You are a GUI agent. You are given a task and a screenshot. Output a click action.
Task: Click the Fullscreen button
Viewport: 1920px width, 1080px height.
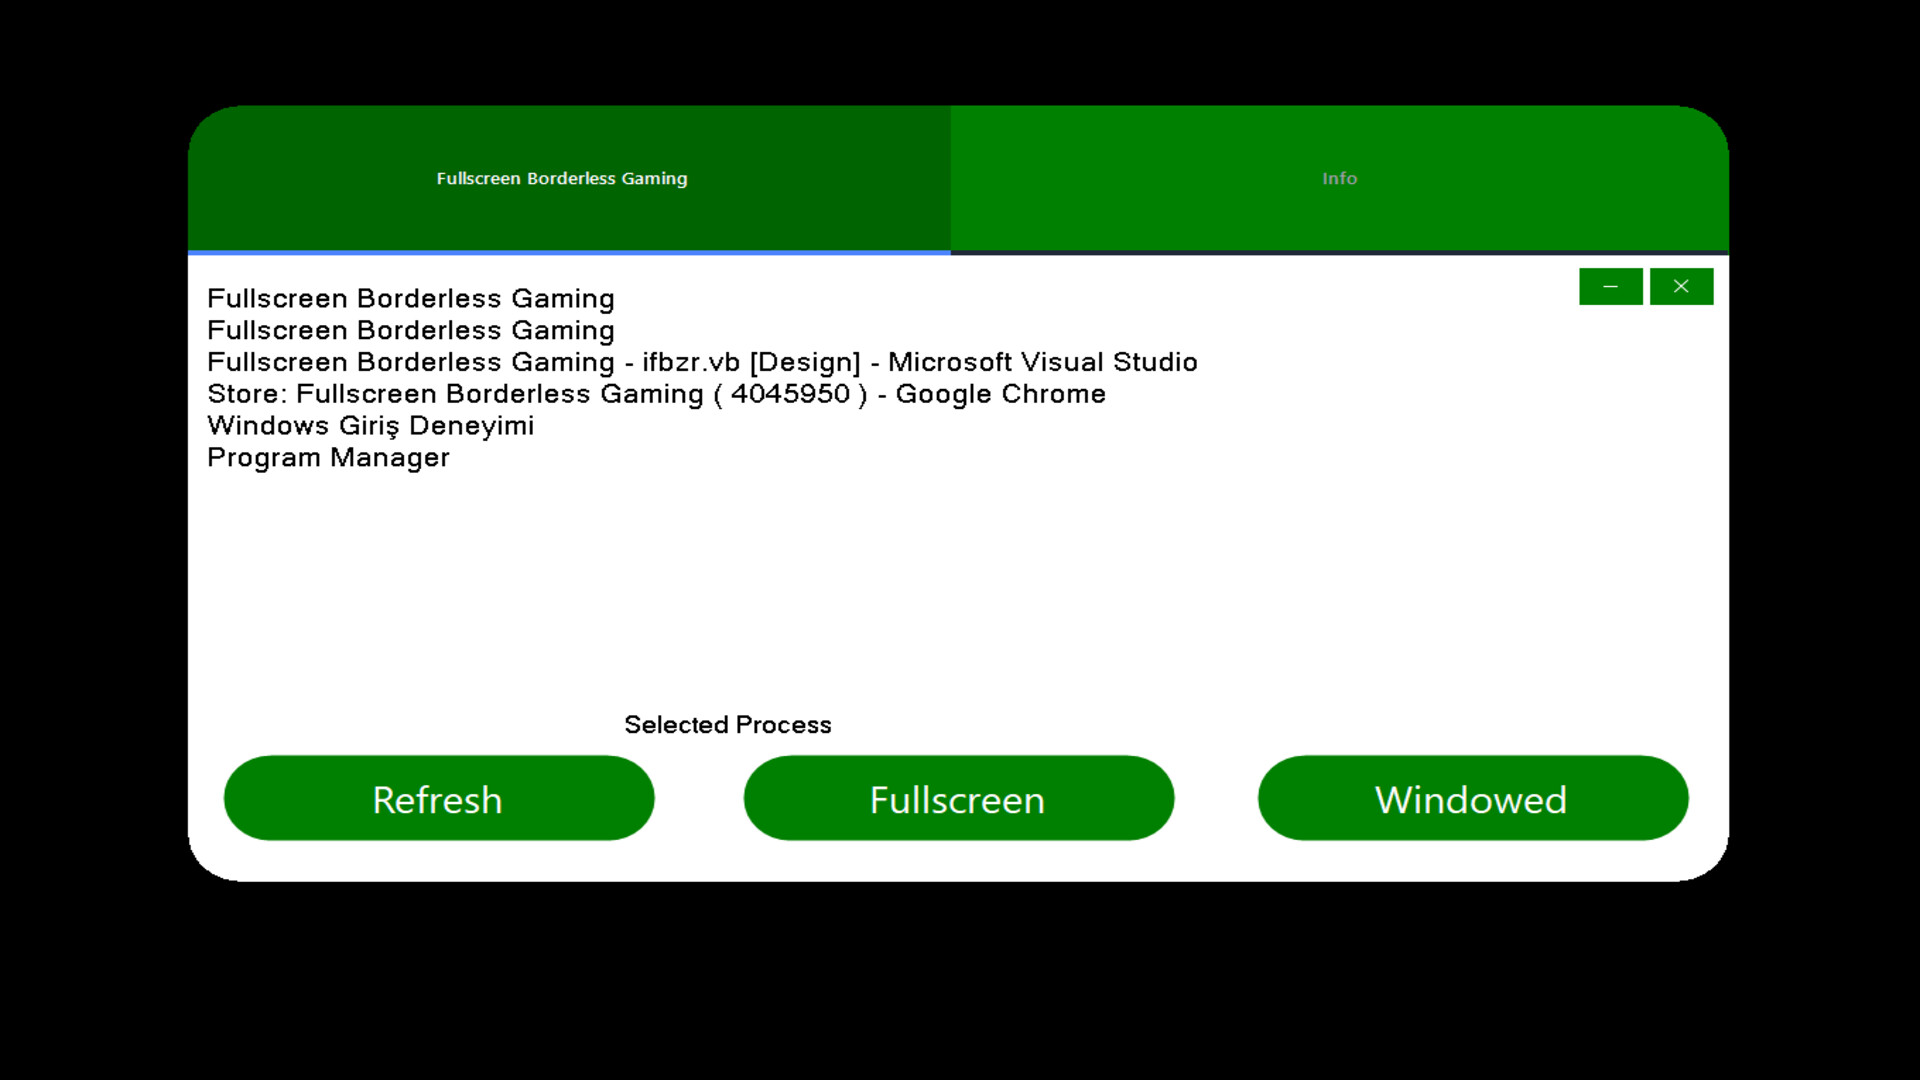(x=958, y=798)
